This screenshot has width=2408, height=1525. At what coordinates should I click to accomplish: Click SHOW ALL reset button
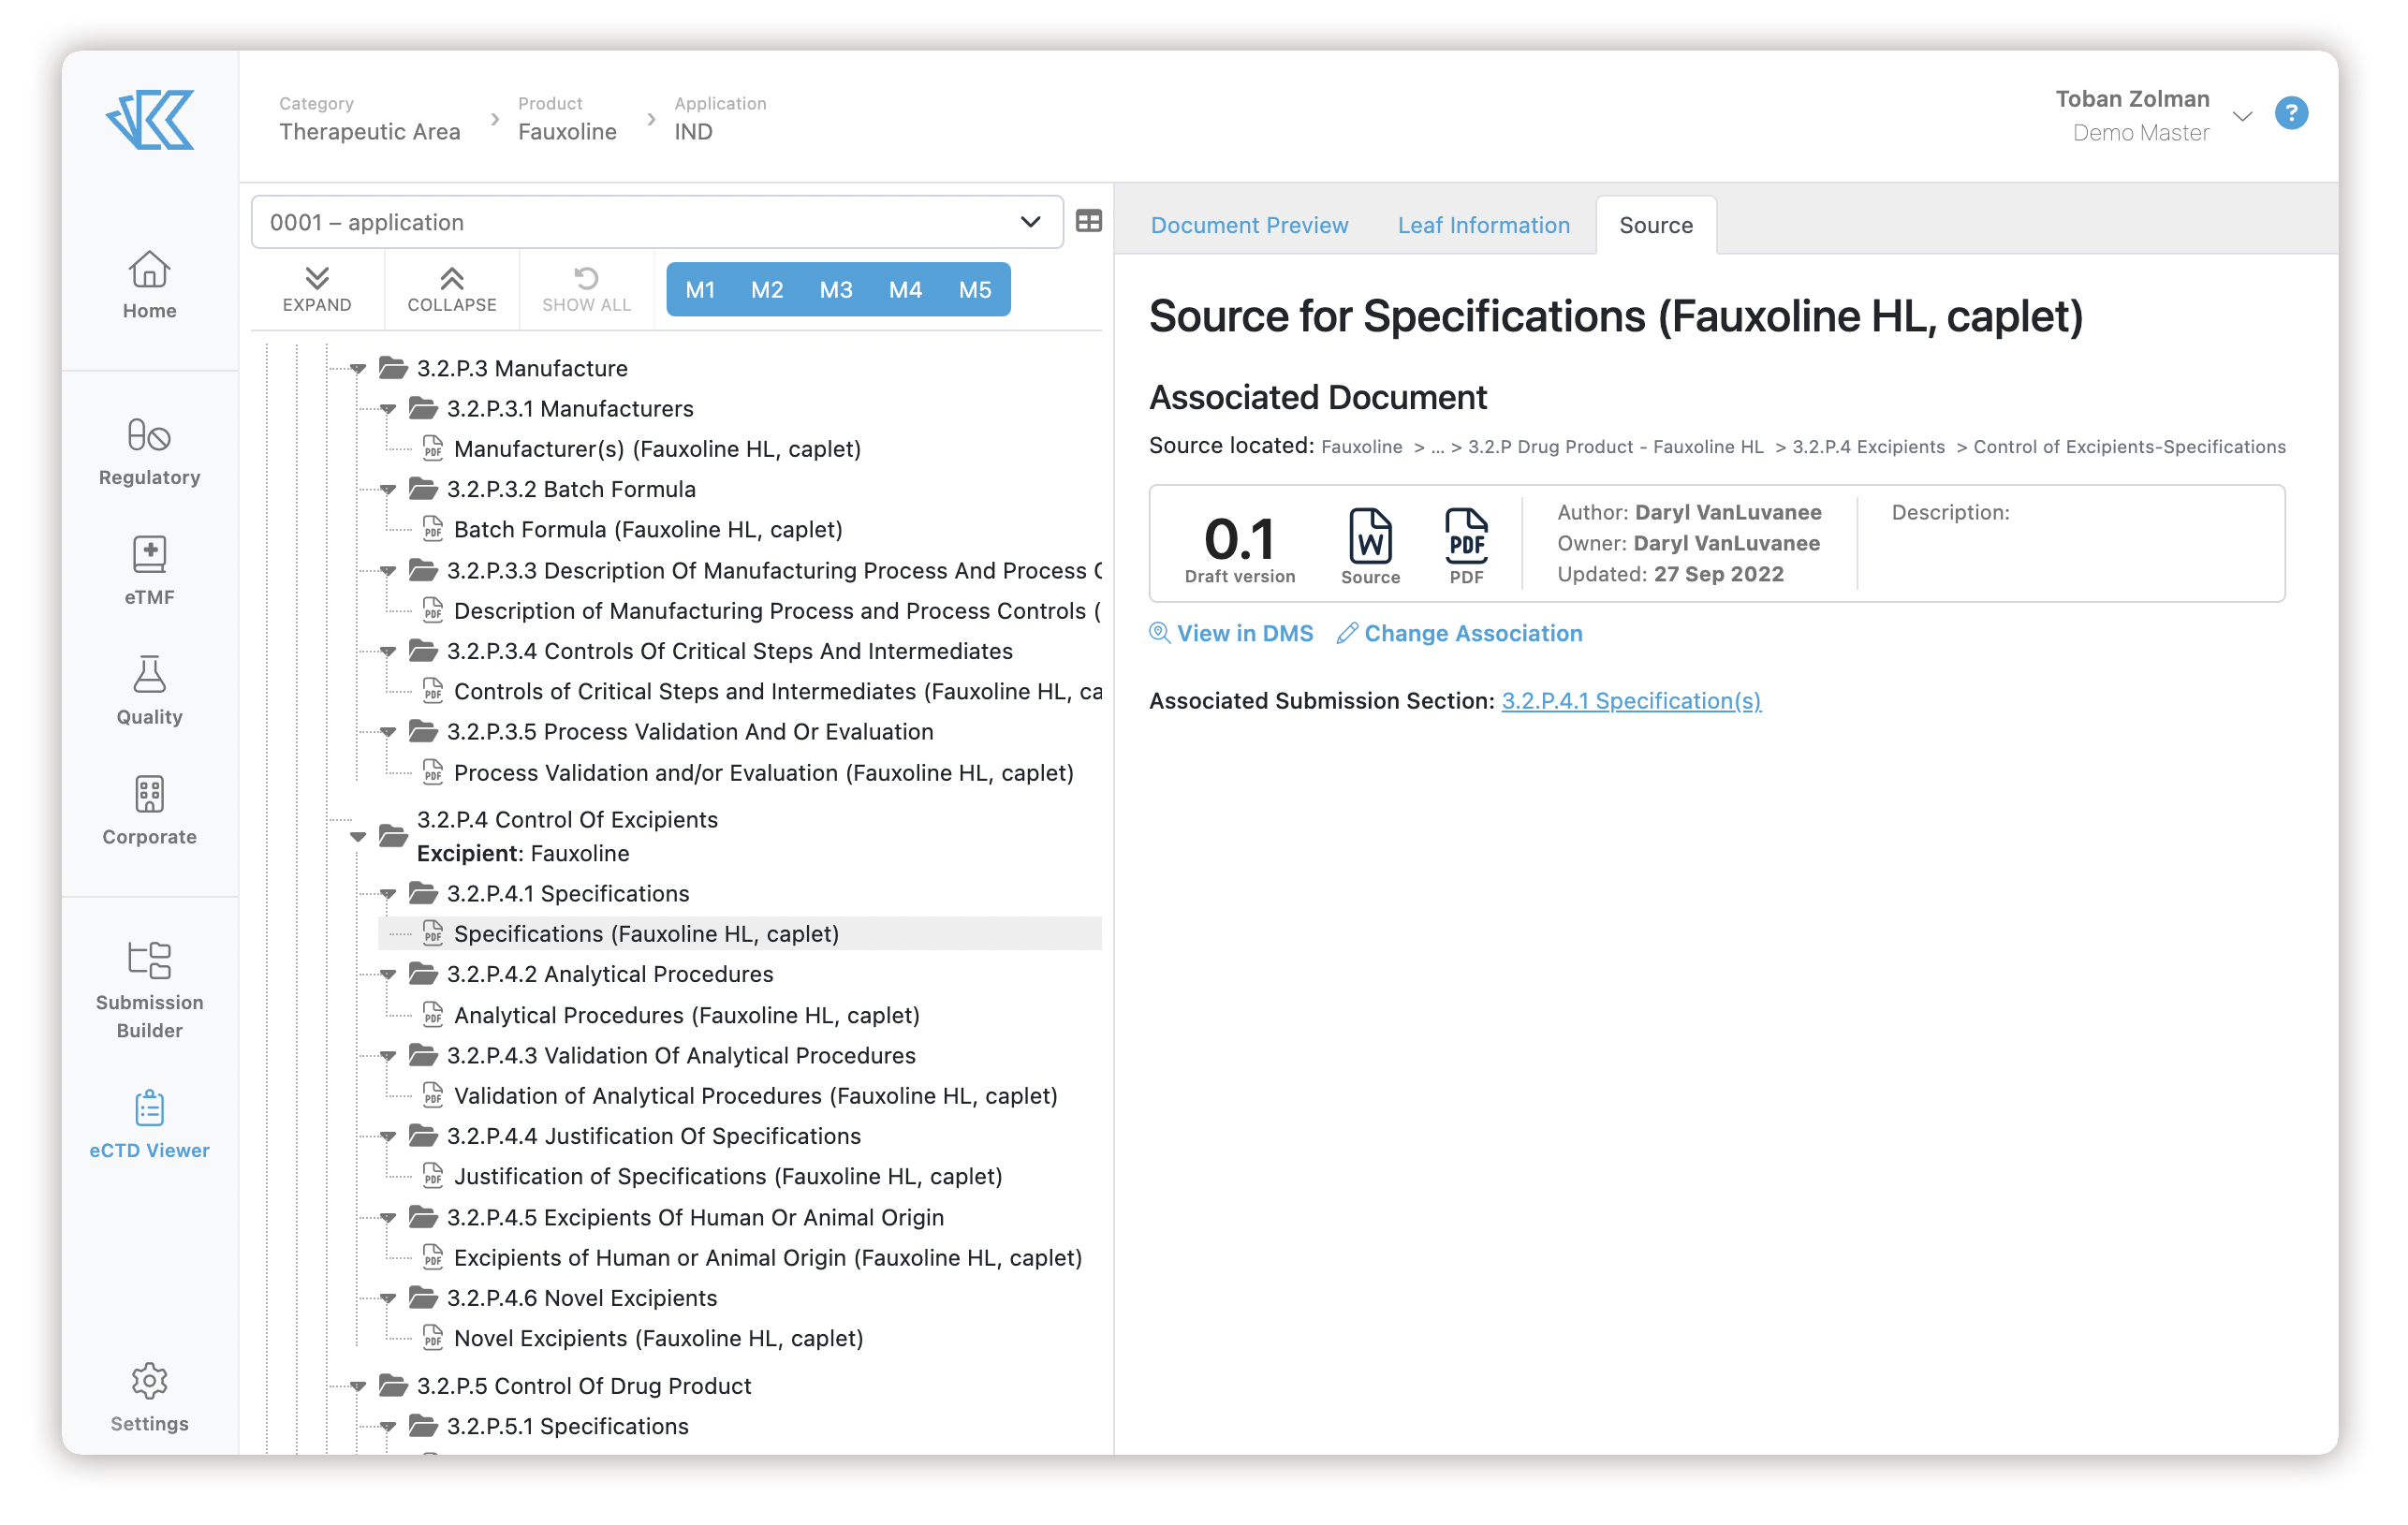[x=586, y=289]
